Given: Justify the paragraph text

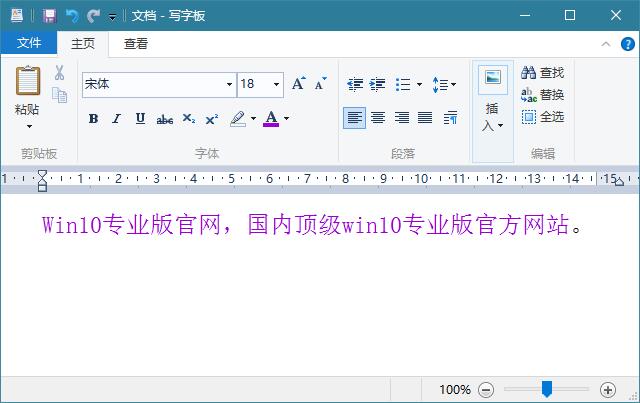Looking at the screenshot, I should [x=425, y=118].
